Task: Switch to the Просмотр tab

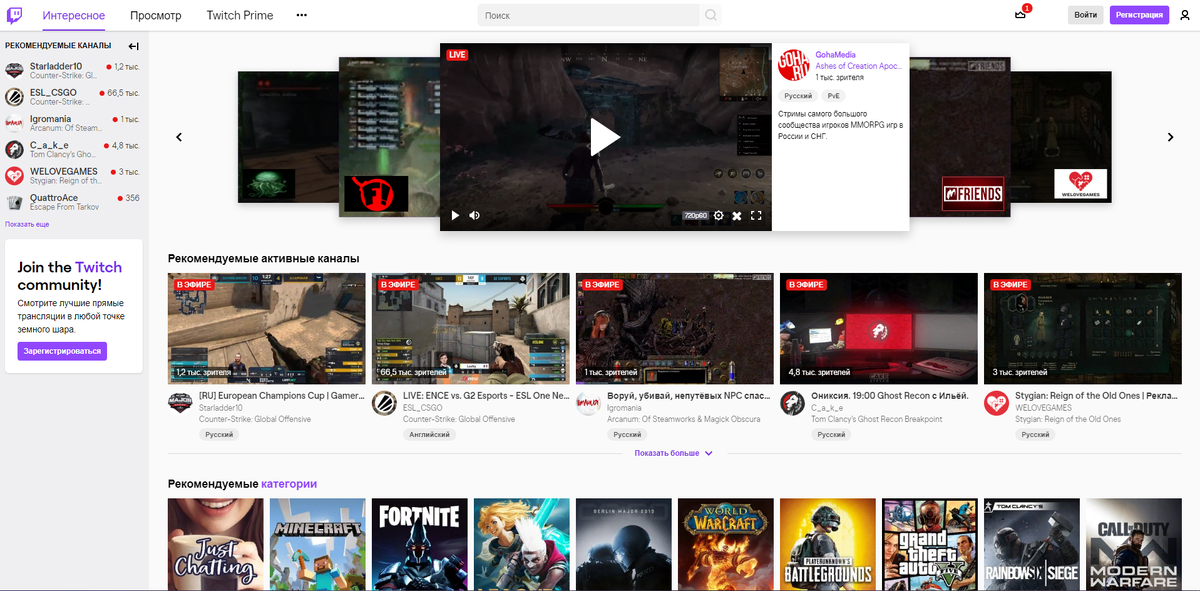Action: [156, 15]
